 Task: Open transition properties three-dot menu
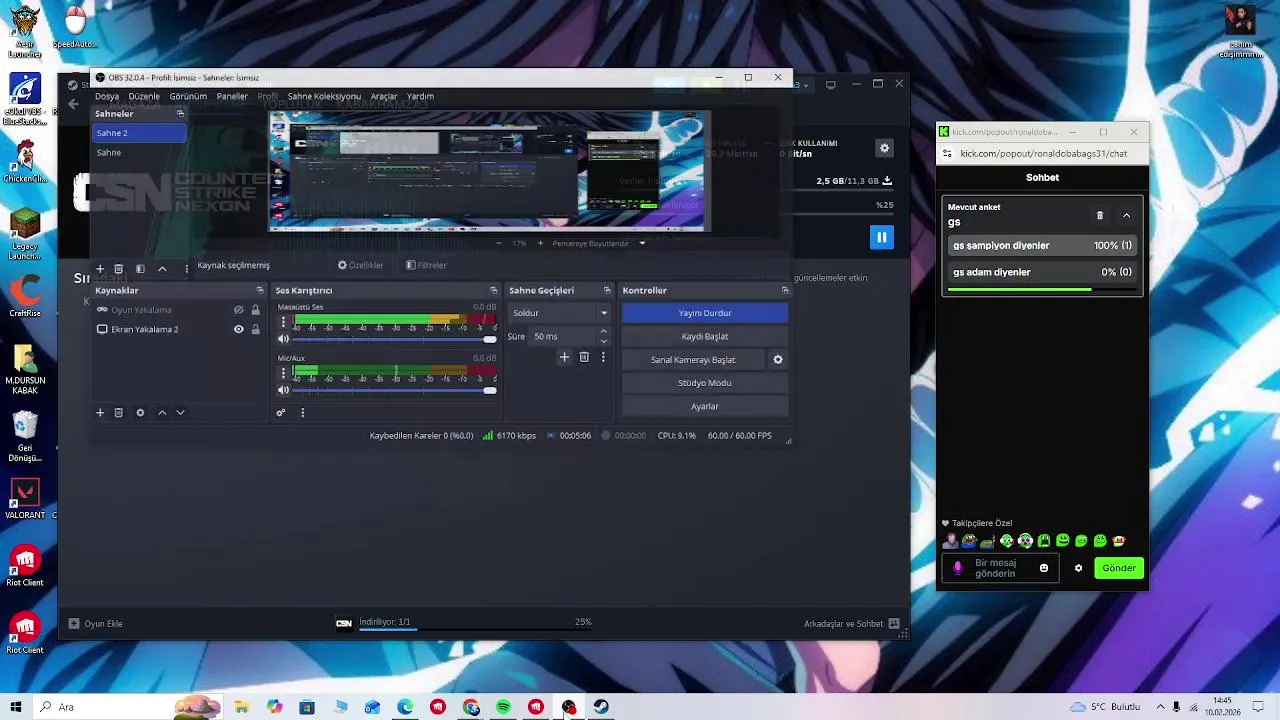point(602,357)
